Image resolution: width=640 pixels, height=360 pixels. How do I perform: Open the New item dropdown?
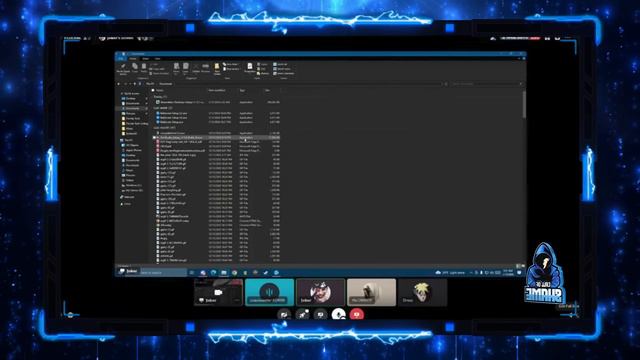point(231,64)
